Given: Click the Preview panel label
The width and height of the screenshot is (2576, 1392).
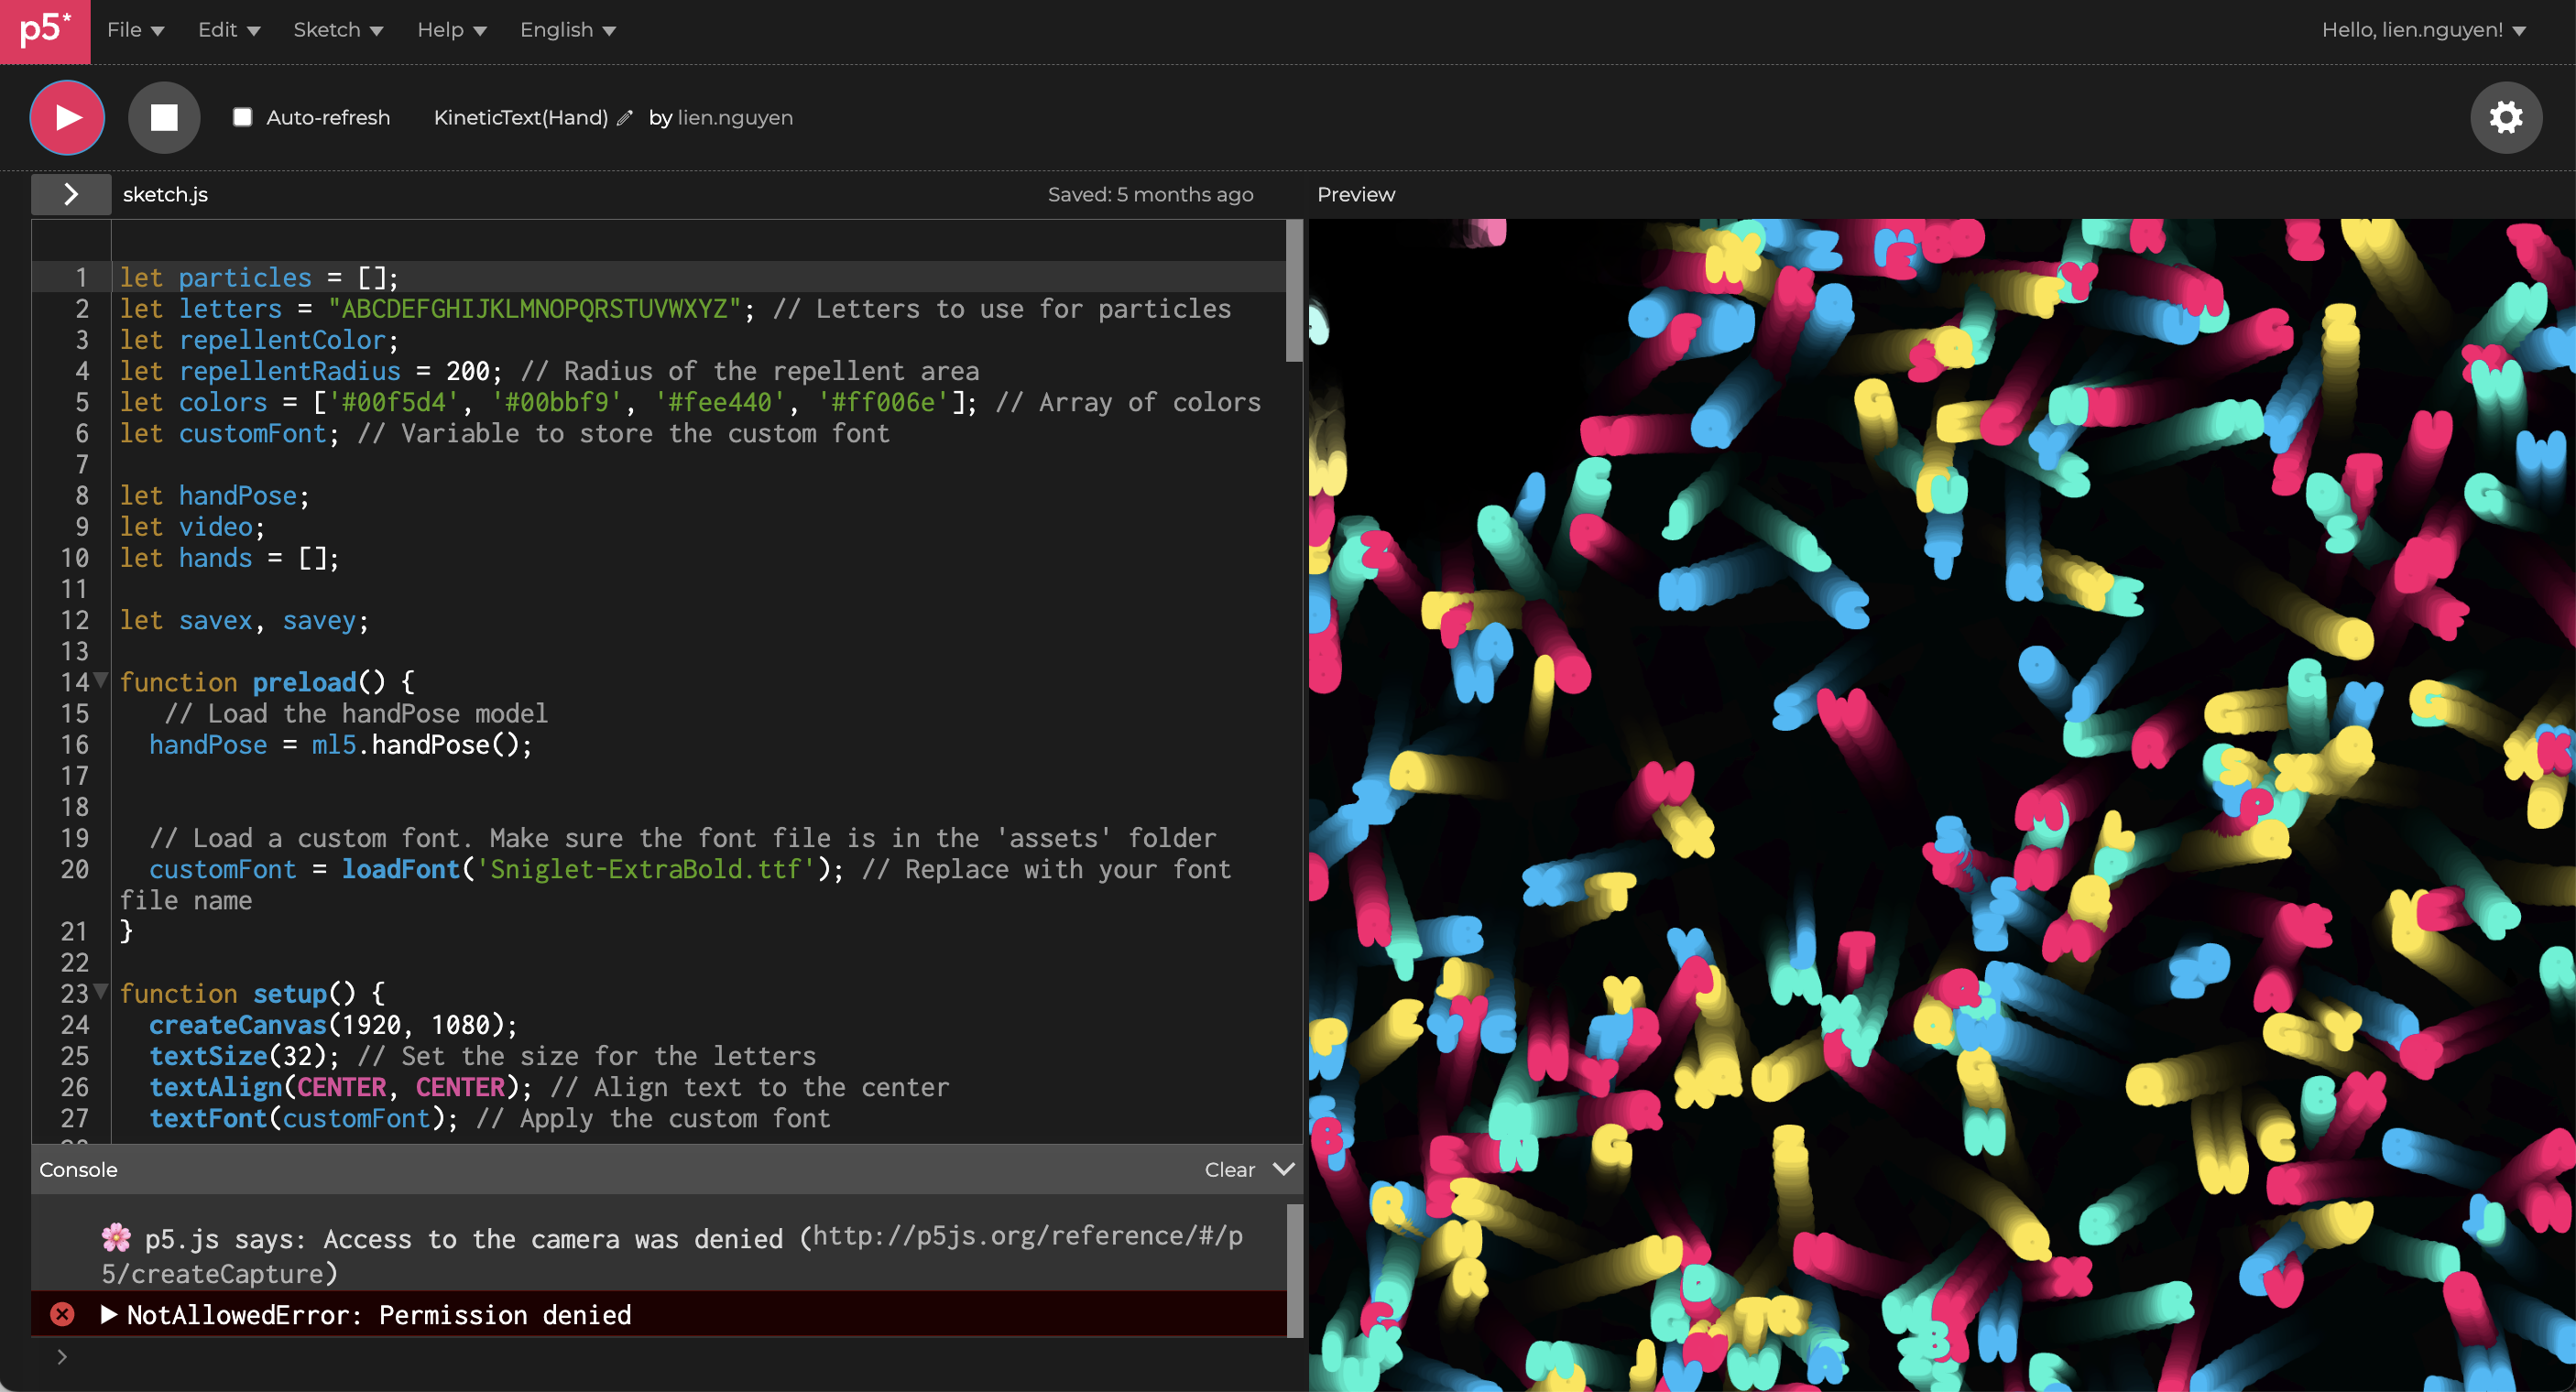Looking at the screenshot, I should point(1355,194).
